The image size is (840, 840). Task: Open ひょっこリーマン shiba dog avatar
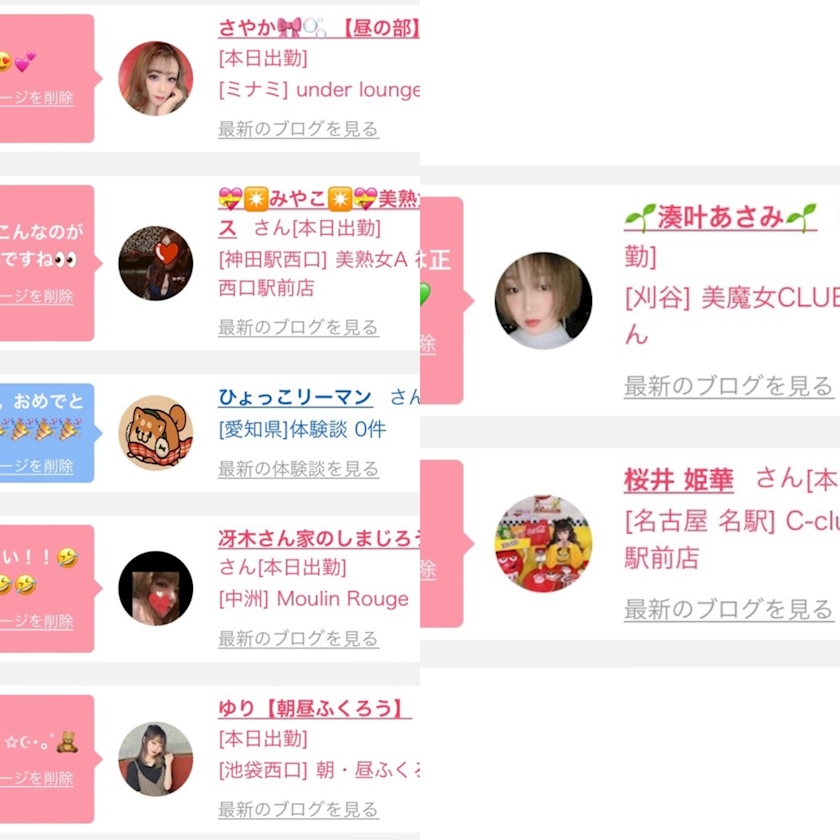click(x=155, y=433)
